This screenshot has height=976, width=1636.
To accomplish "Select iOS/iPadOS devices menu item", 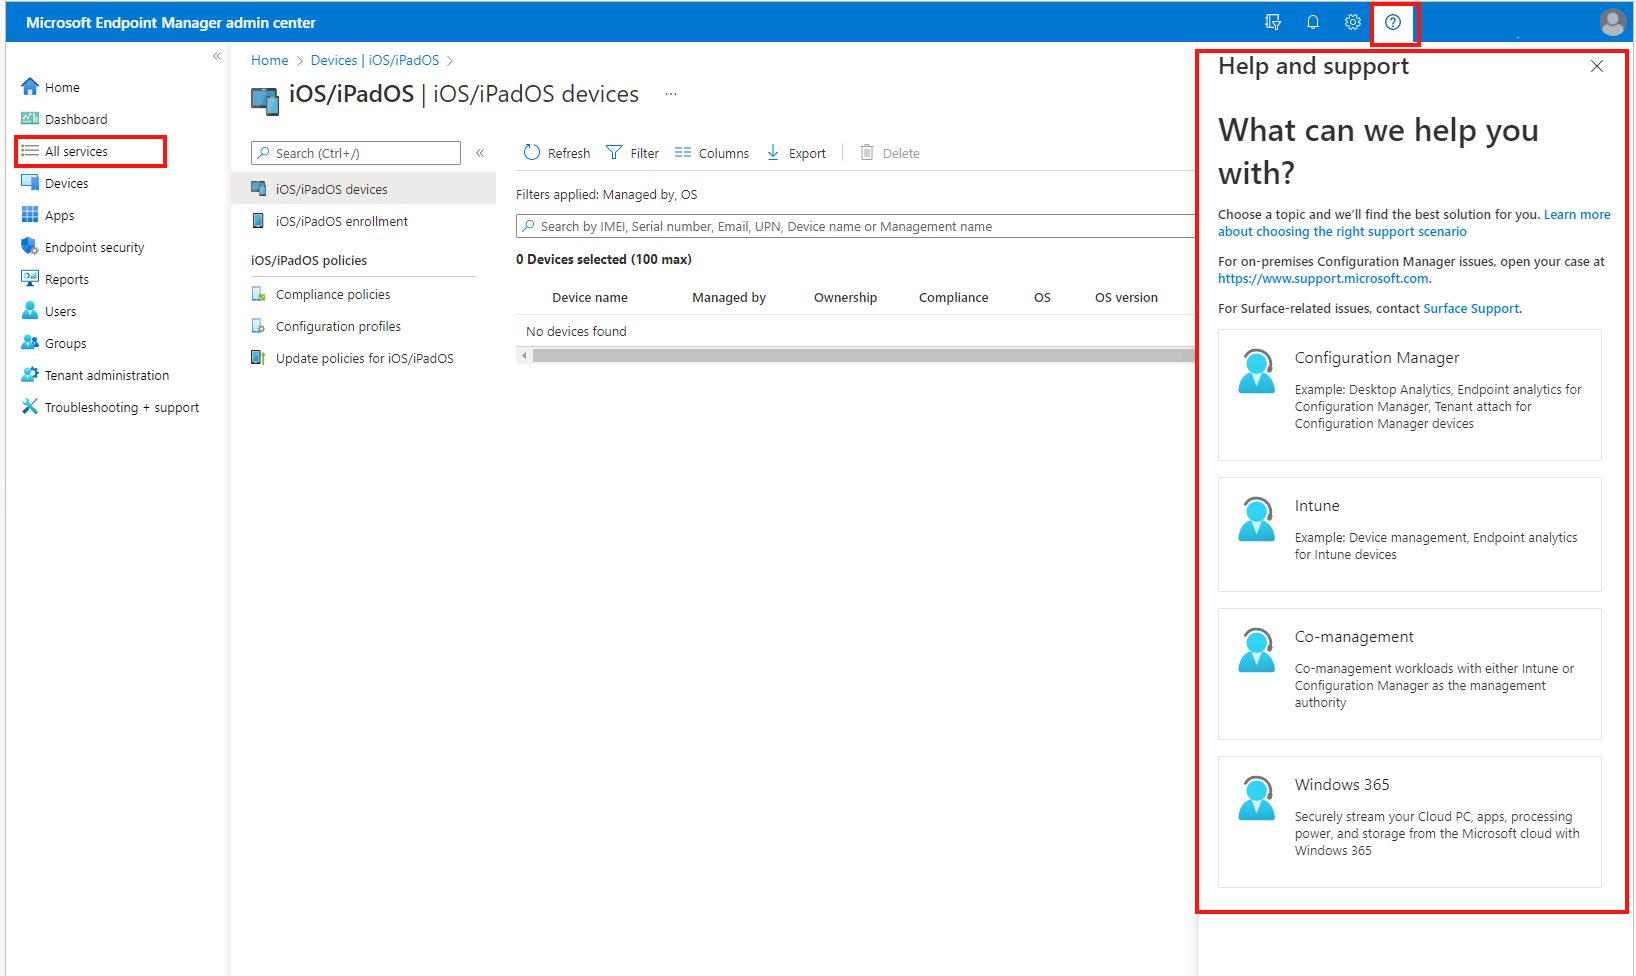I will (364, 189).
